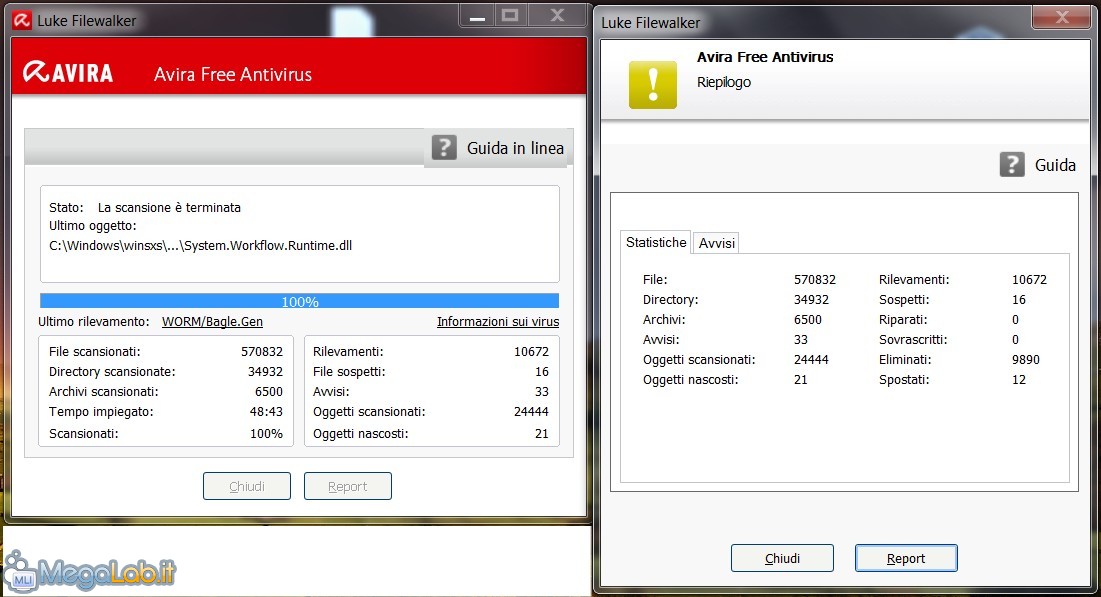
Task: Open Informazioni sui virus link
Action: click(x=498, y=322)
